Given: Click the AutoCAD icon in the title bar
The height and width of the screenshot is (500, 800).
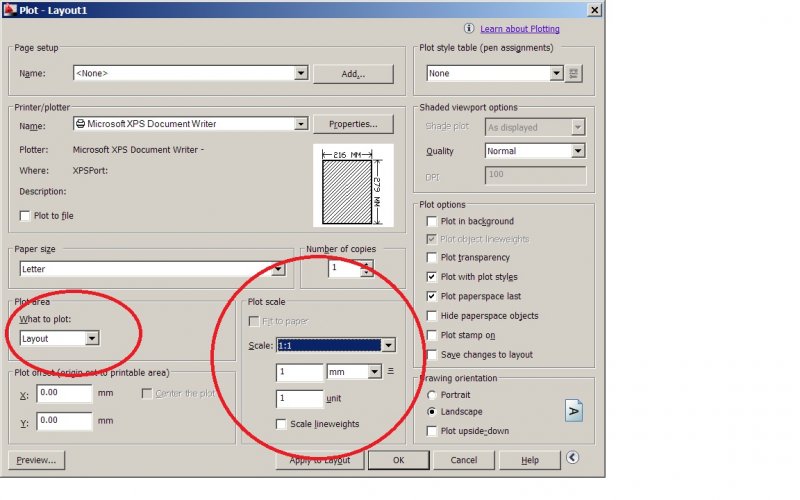Looking at the screenshot, I should pos(10,10).
